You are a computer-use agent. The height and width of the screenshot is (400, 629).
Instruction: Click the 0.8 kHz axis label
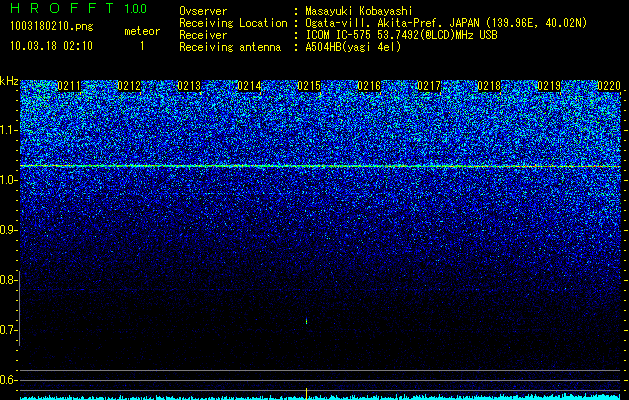[8, 280]
